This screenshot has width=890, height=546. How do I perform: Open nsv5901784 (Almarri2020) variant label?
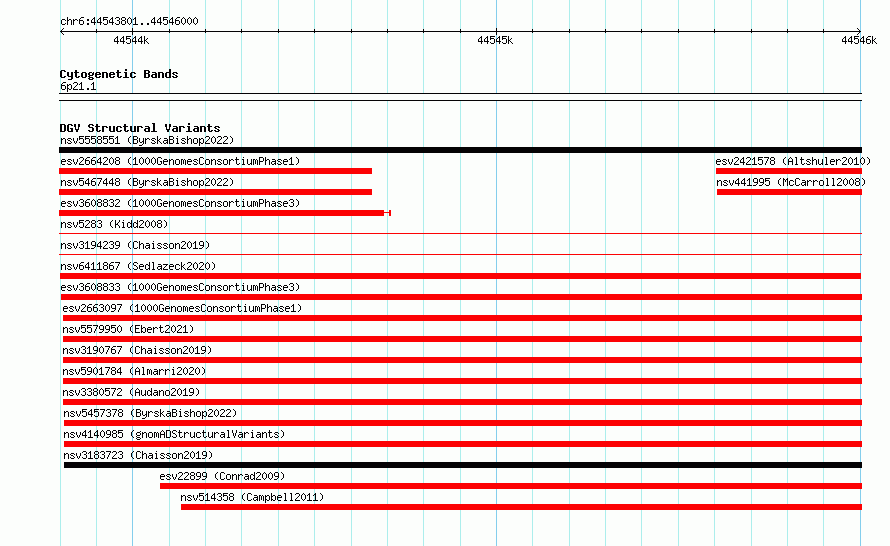pos(135,371)
